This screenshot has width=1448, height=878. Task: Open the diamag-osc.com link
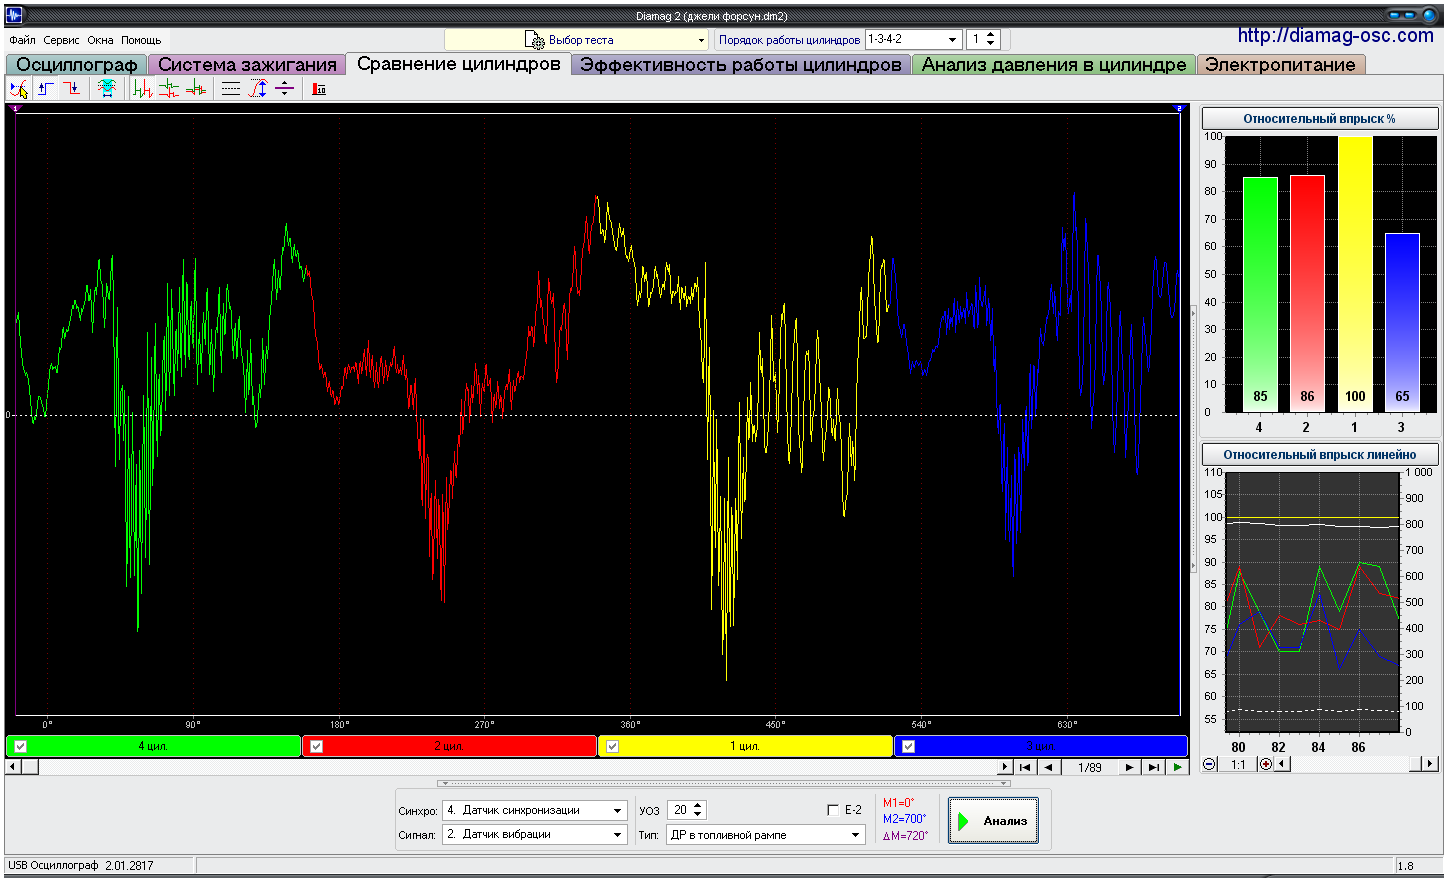coord(1335,36)
